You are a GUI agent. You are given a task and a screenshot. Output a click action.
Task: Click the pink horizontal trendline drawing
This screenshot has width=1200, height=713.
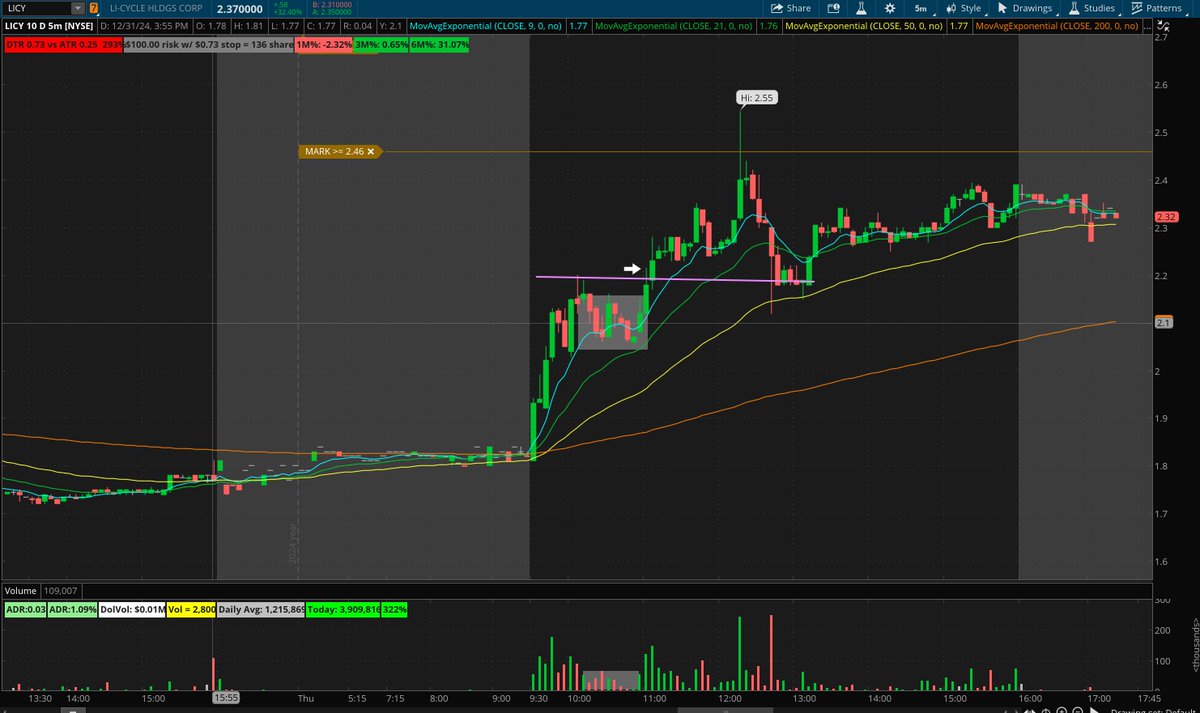click(x=675, y=279)
